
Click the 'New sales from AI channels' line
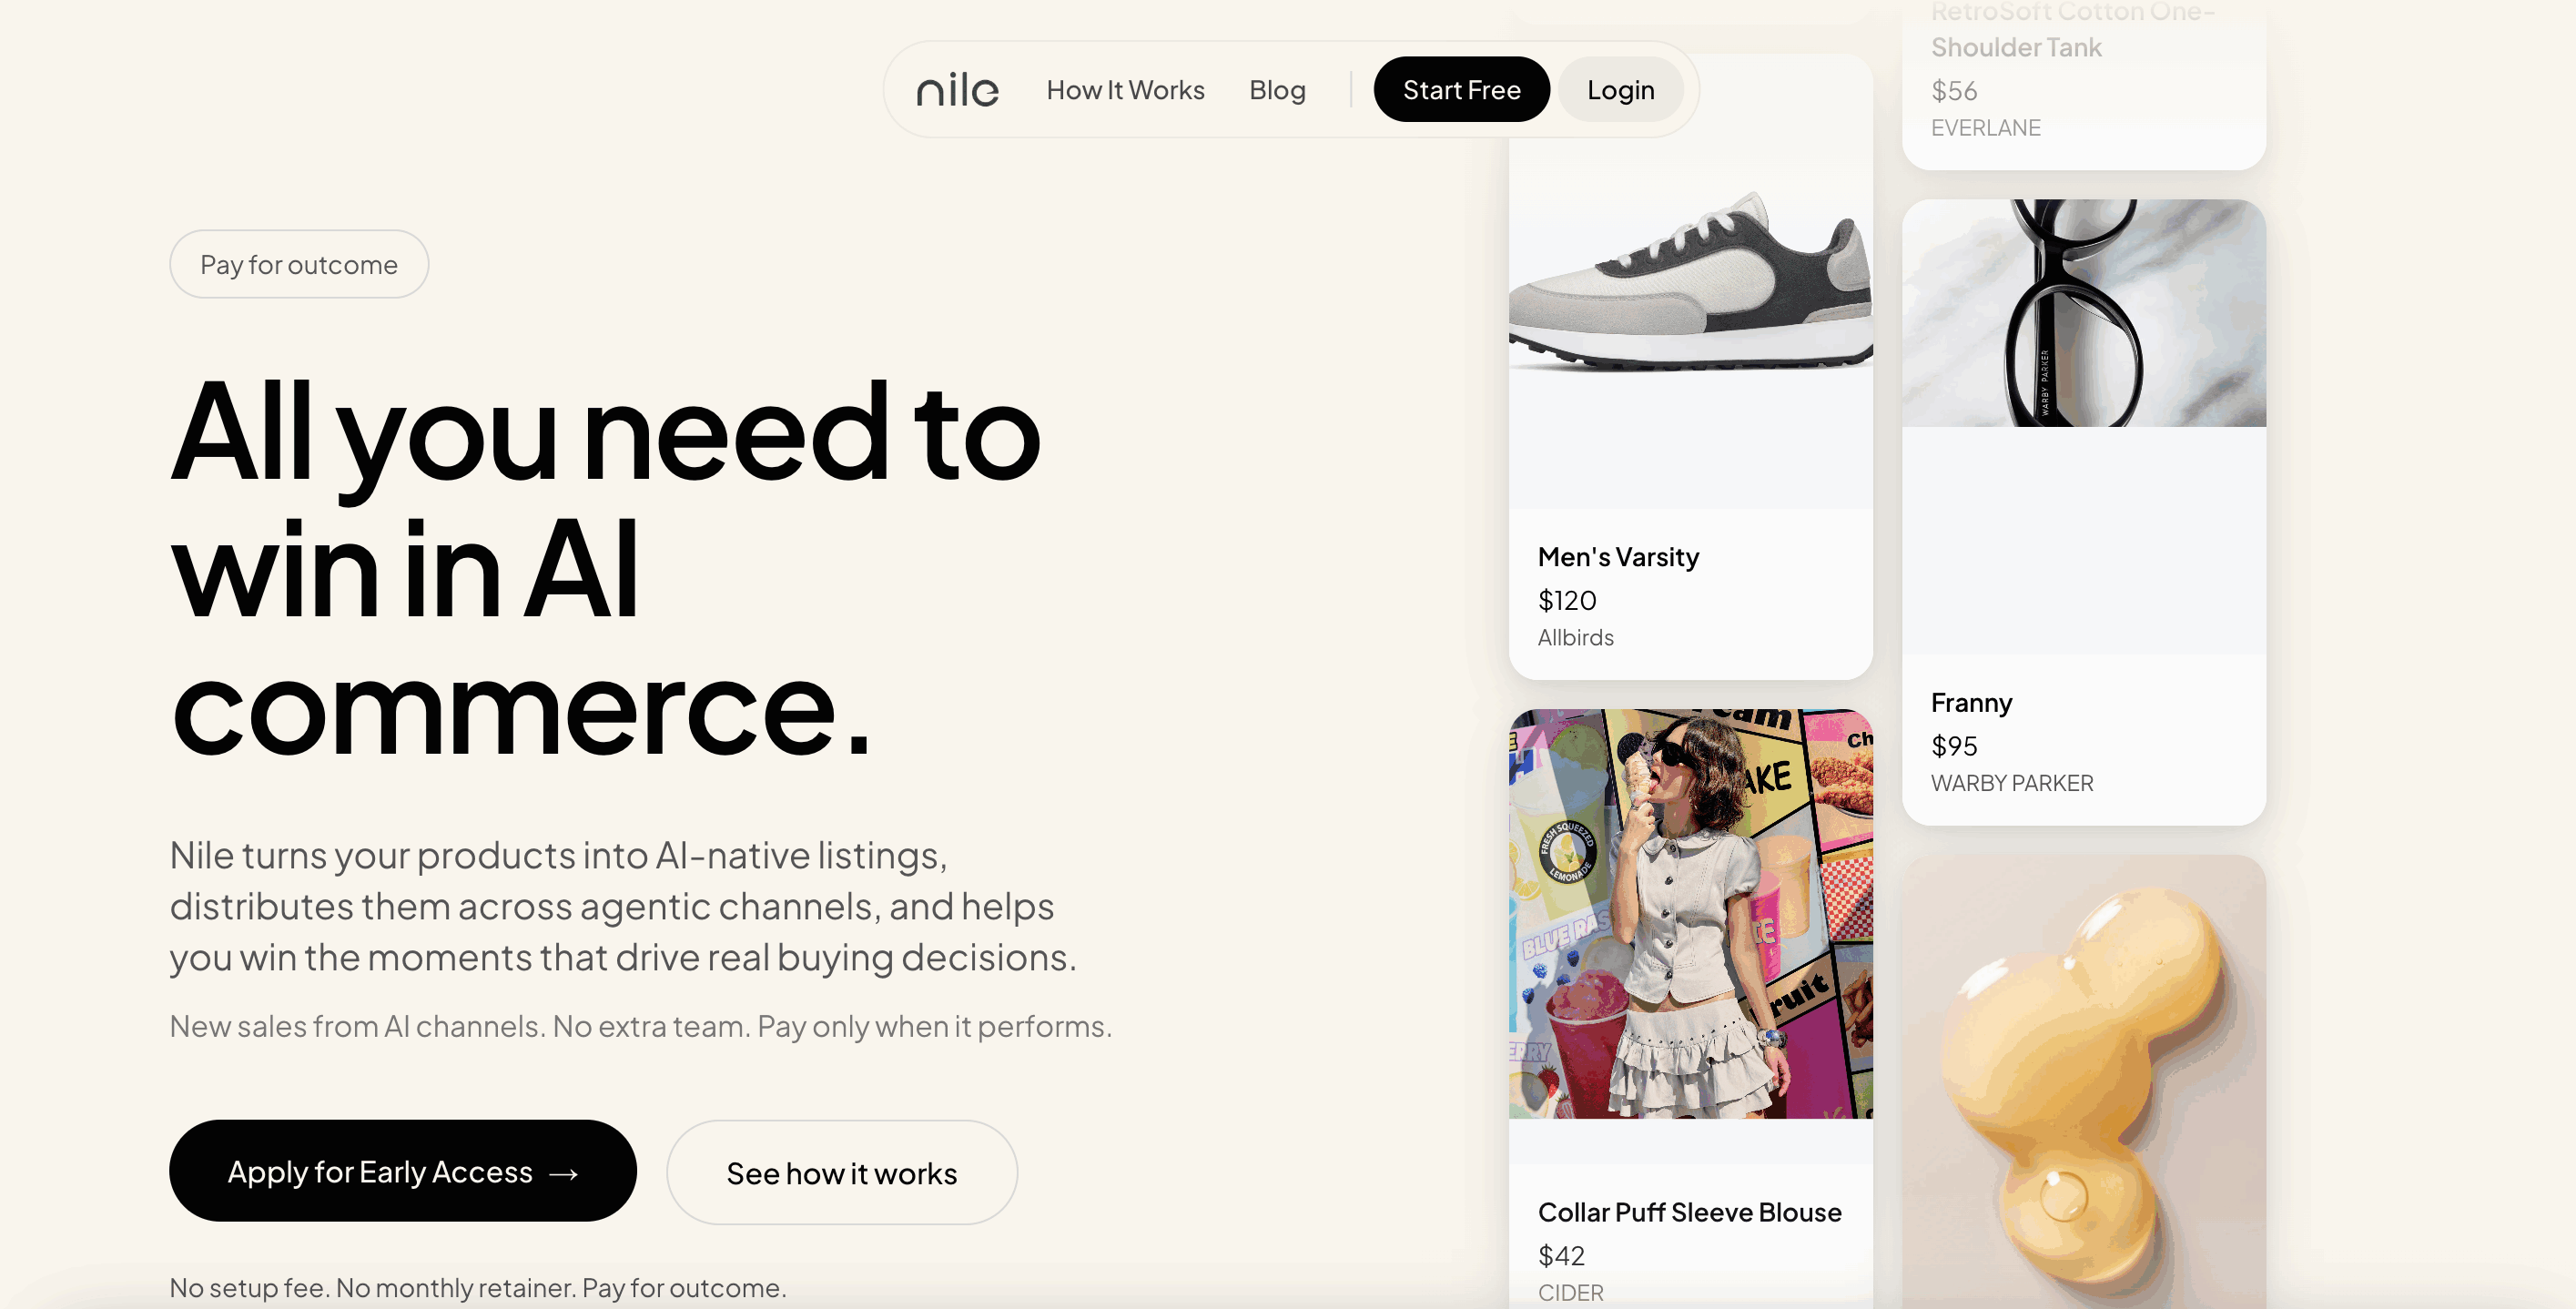(x=640, y=1026)
